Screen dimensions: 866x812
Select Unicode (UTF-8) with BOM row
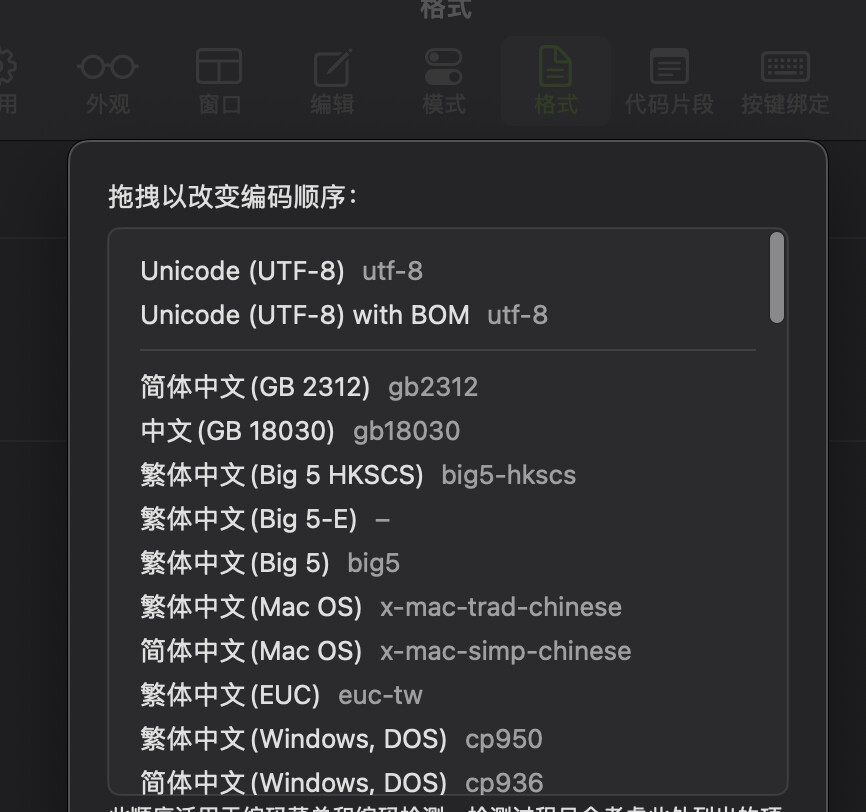point(448,315)
